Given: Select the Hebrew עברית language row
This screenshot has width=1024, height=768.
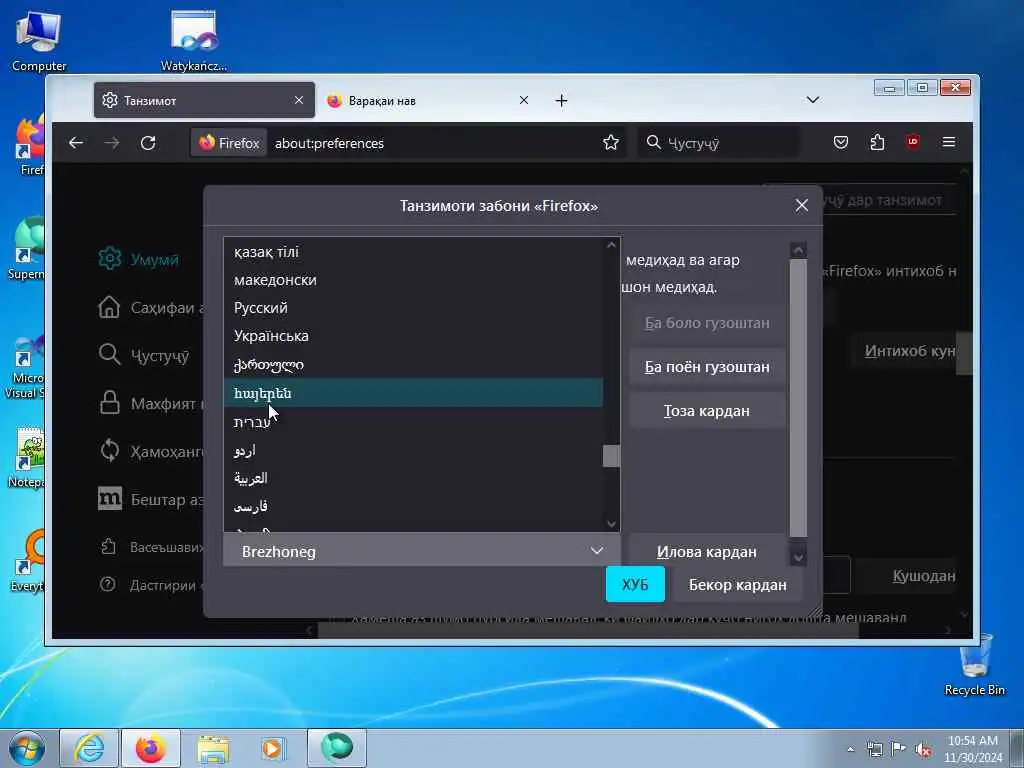Looking at the screenshot, I should click(x=413, y=422).
